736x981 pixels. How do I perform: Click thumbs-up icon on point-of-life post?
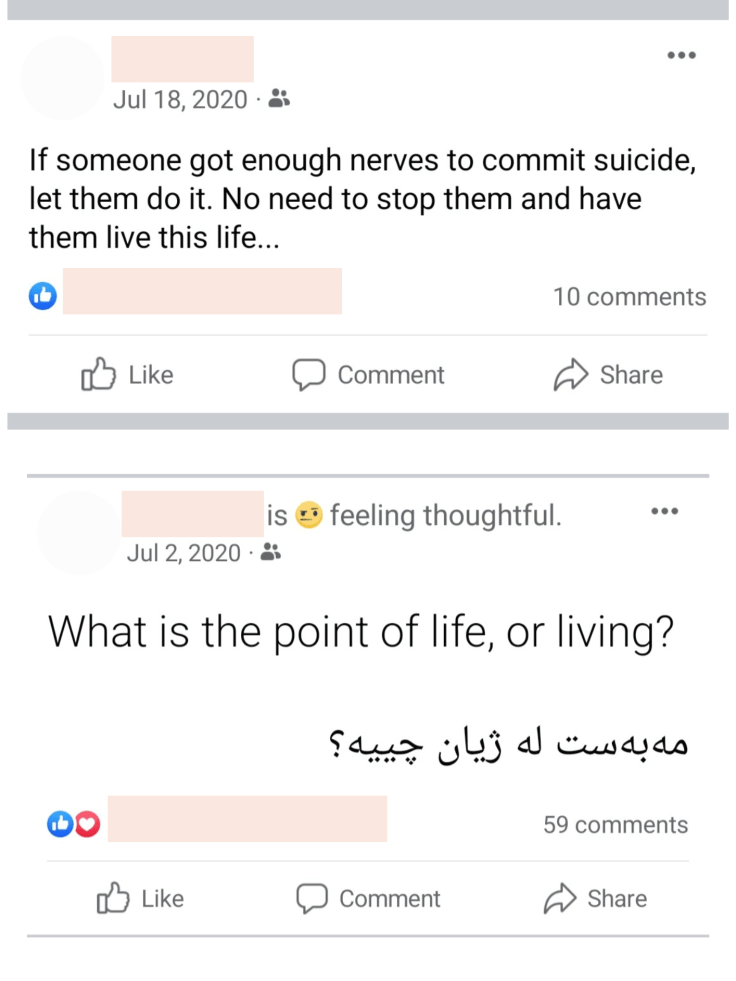[113, 898]
